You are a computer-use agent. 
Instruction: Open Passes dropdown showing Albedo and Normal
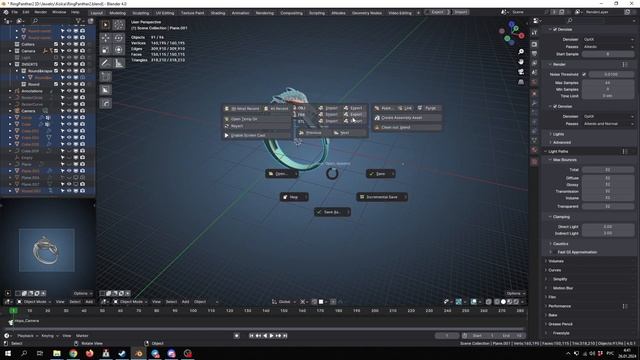point(608,124)
